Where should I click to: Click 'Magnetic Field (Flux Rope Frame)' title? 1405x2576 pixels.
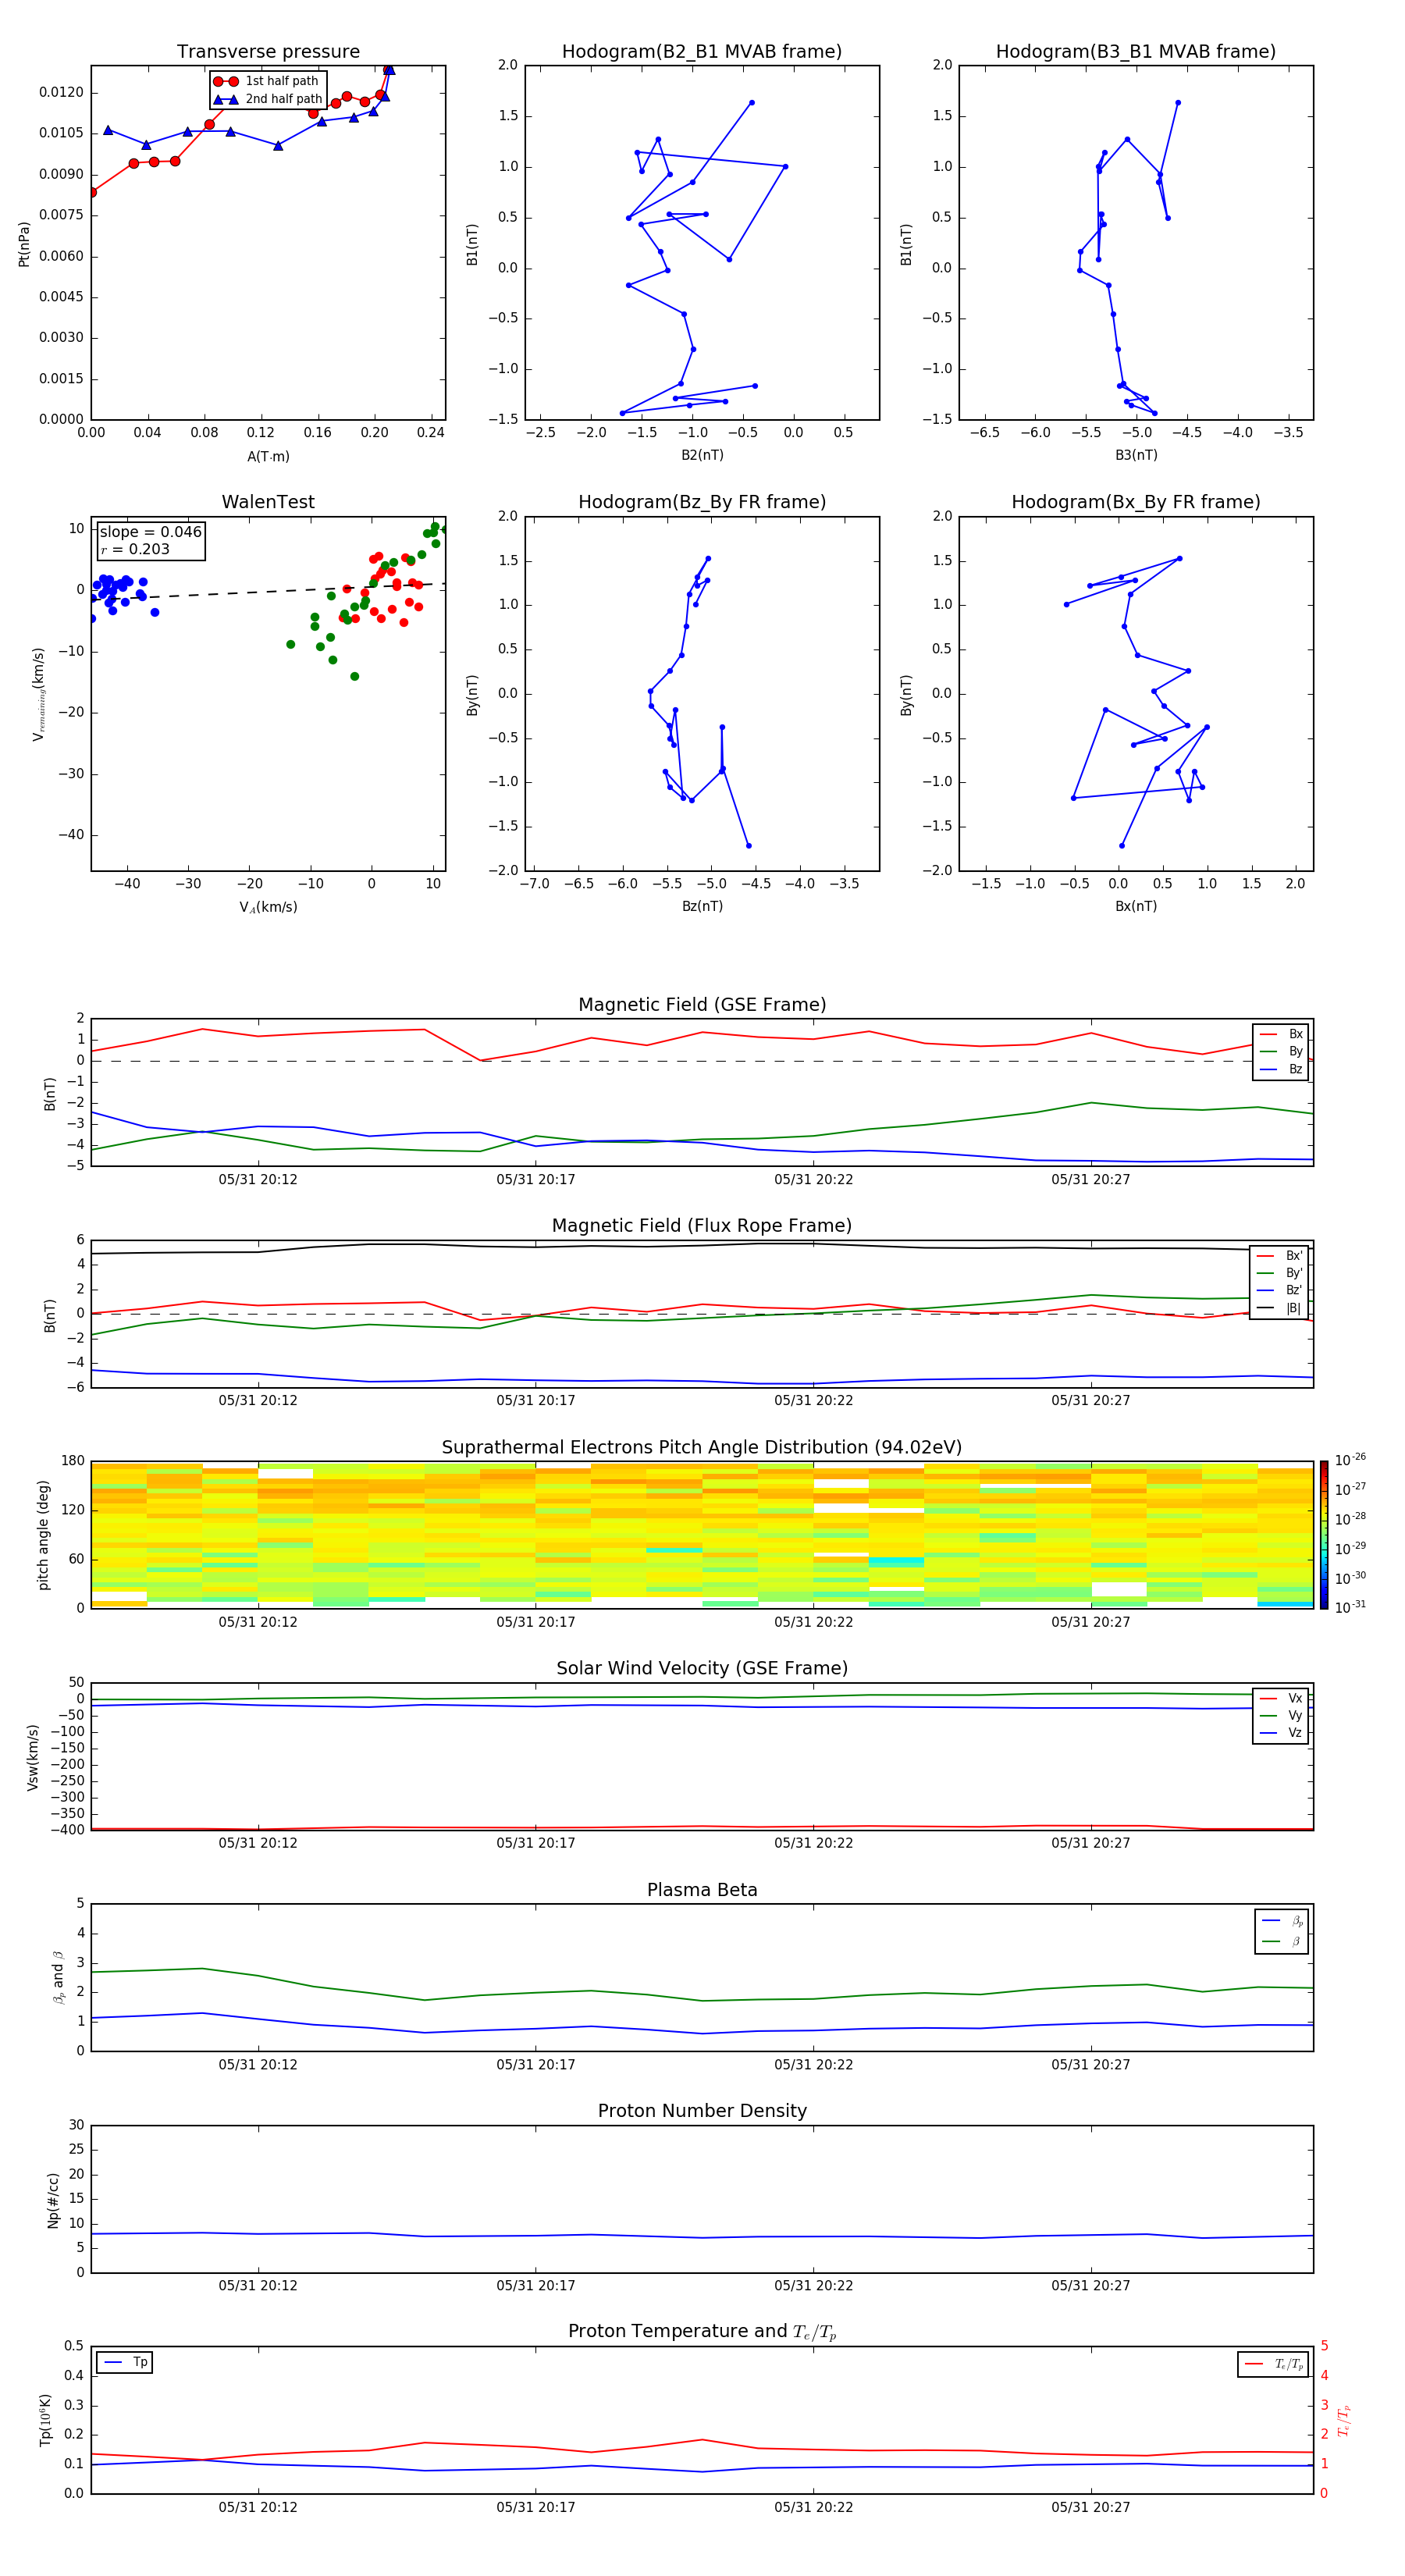pyautogui.click(x=702, y=1226)
